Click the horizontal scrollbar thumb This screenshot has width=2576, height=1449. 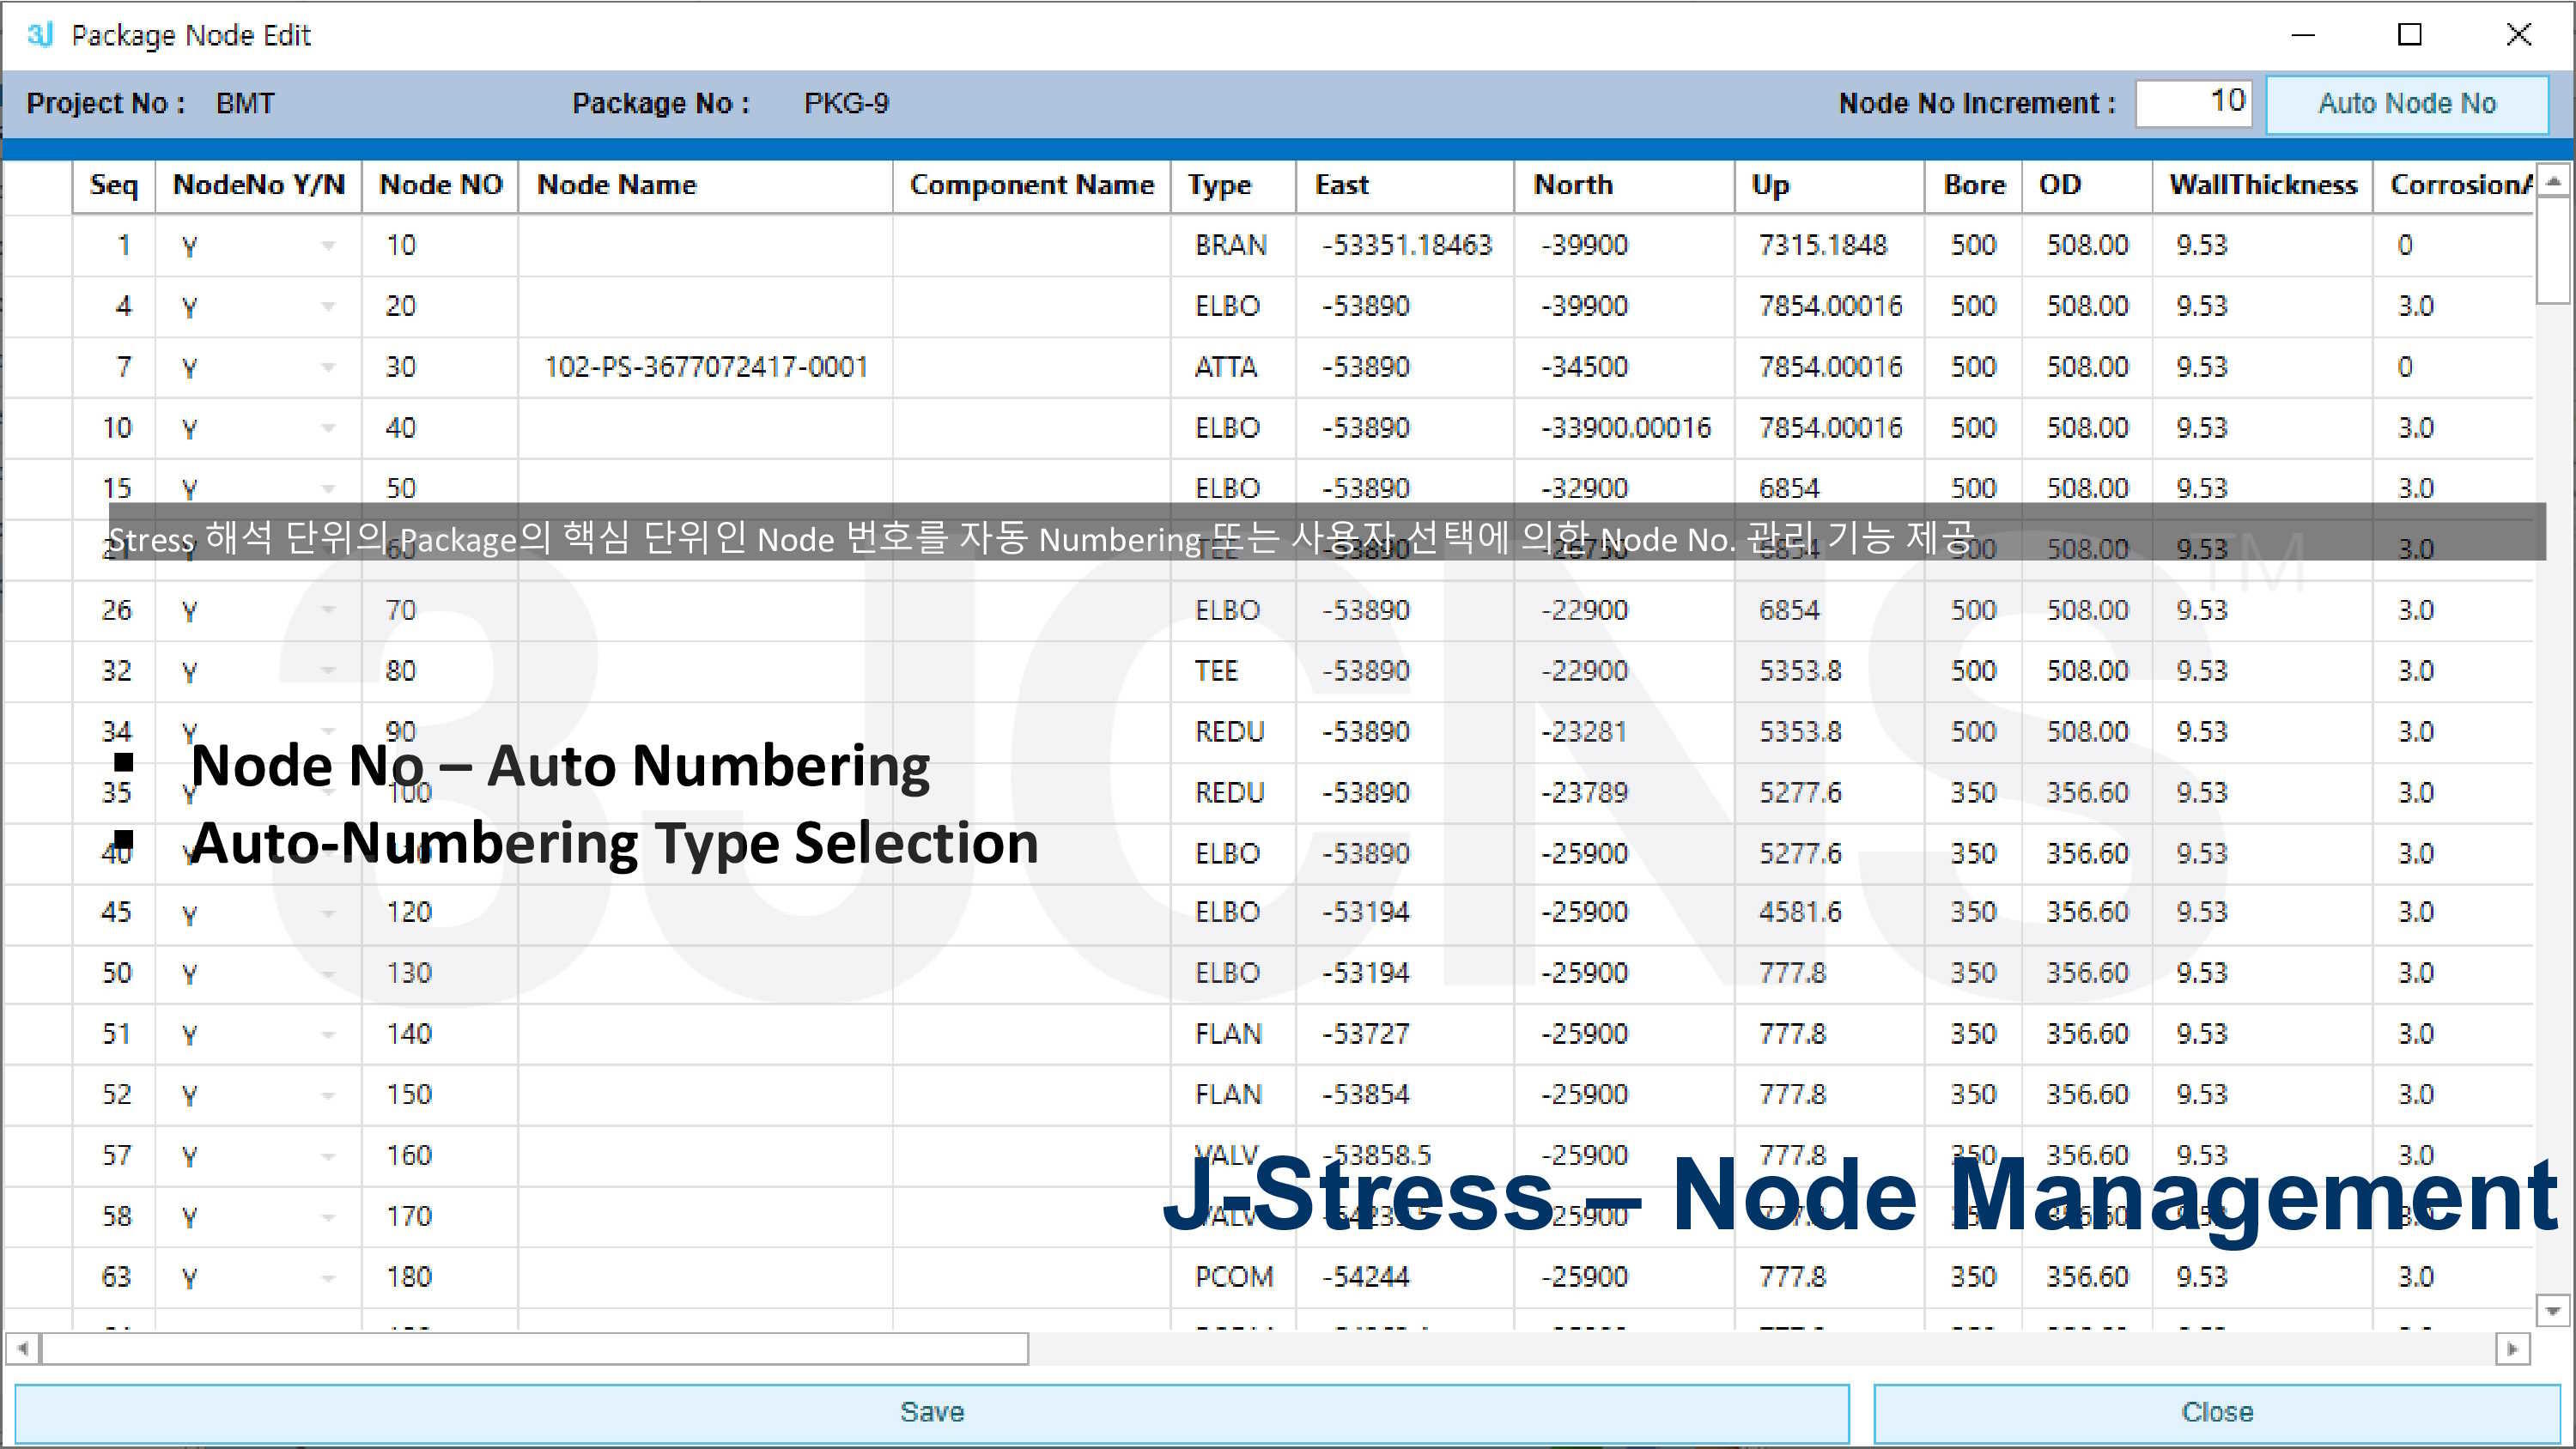(x=534, y=1349)
